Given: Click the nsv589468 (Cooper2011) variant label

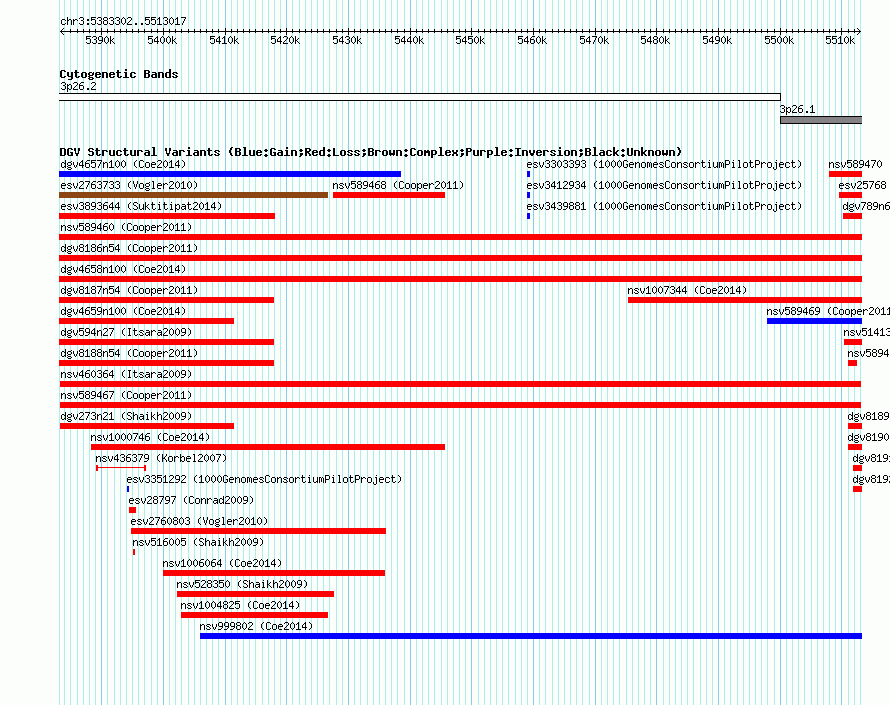Looking at the screenshot, I should click(398, 185).
